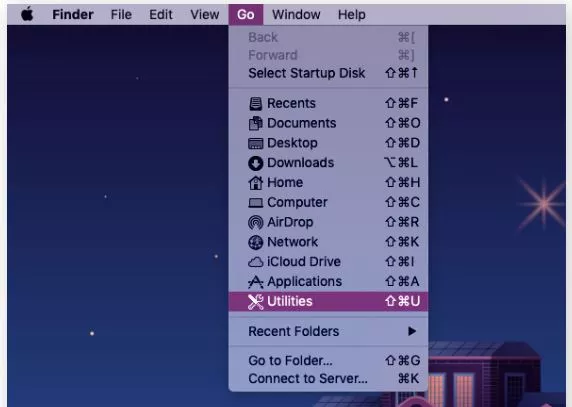
Task: Click the ⇧⌘A shortcut beside Applications
Action: pos(402,282)
